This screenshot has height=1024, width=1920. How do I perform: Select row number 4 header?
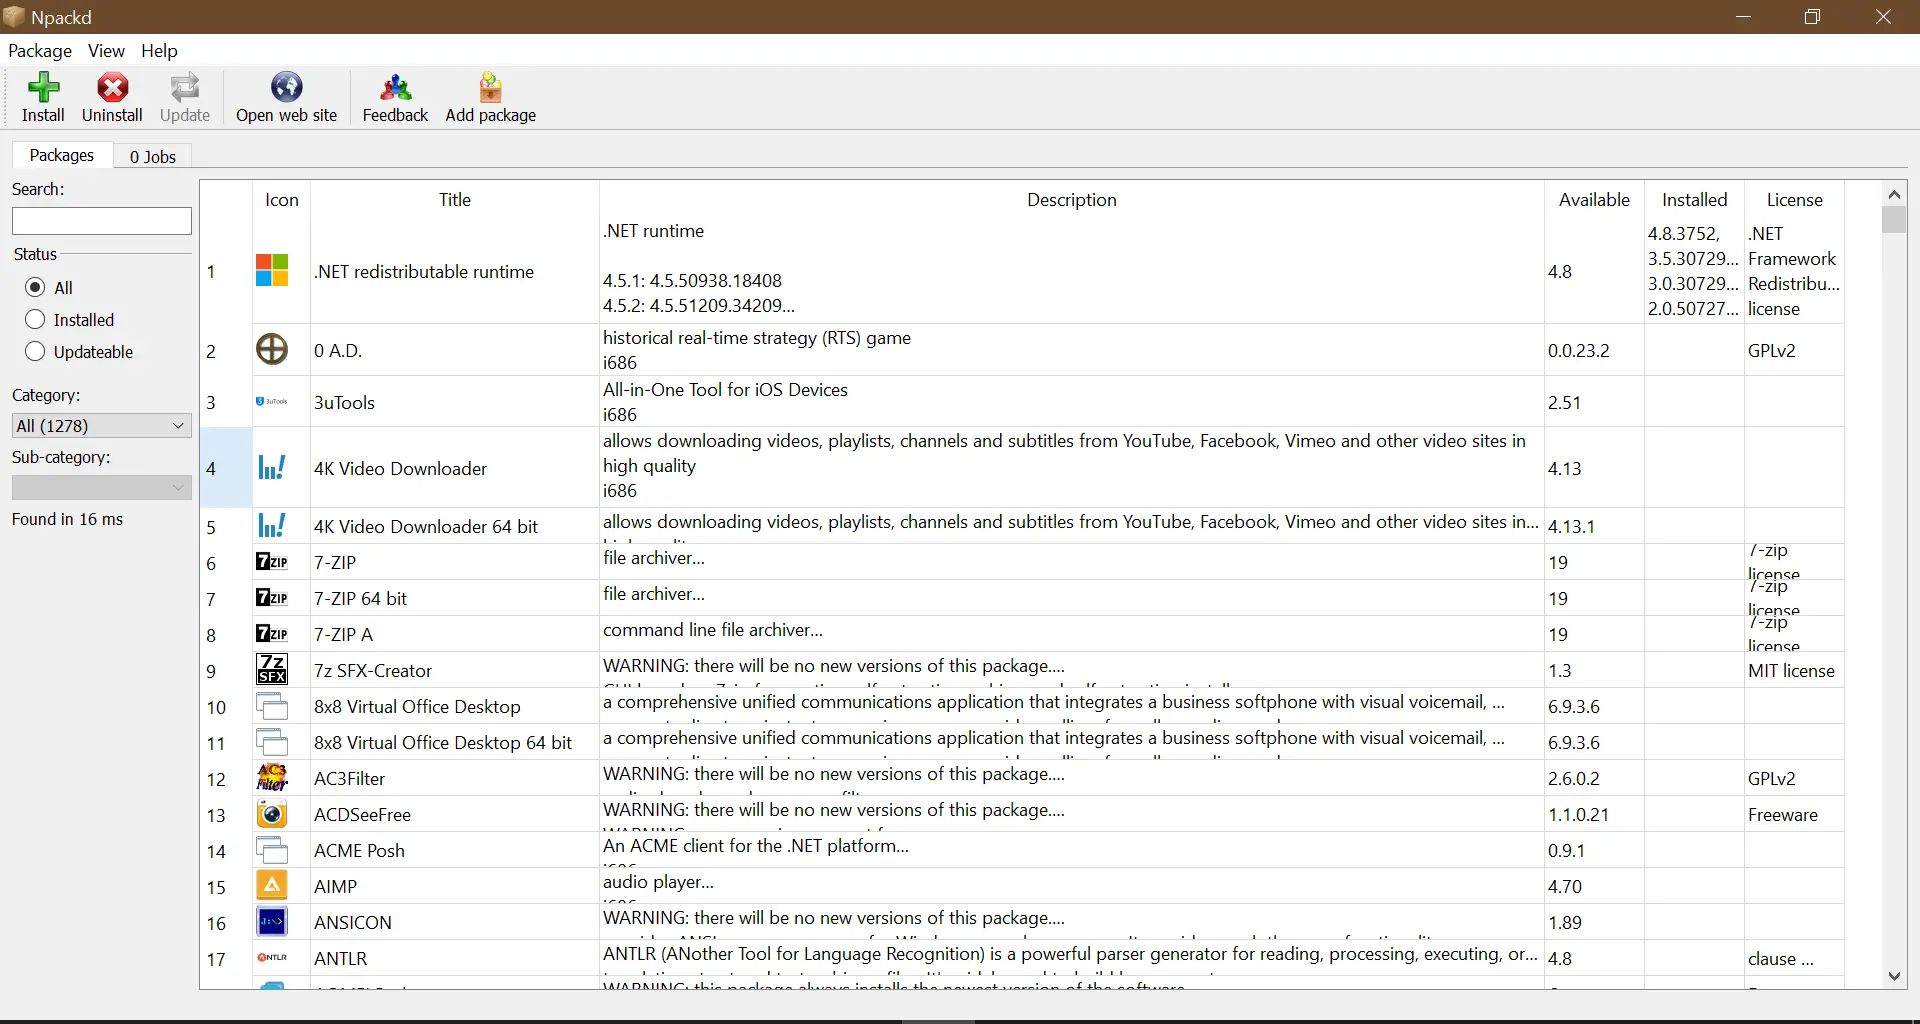226,468
